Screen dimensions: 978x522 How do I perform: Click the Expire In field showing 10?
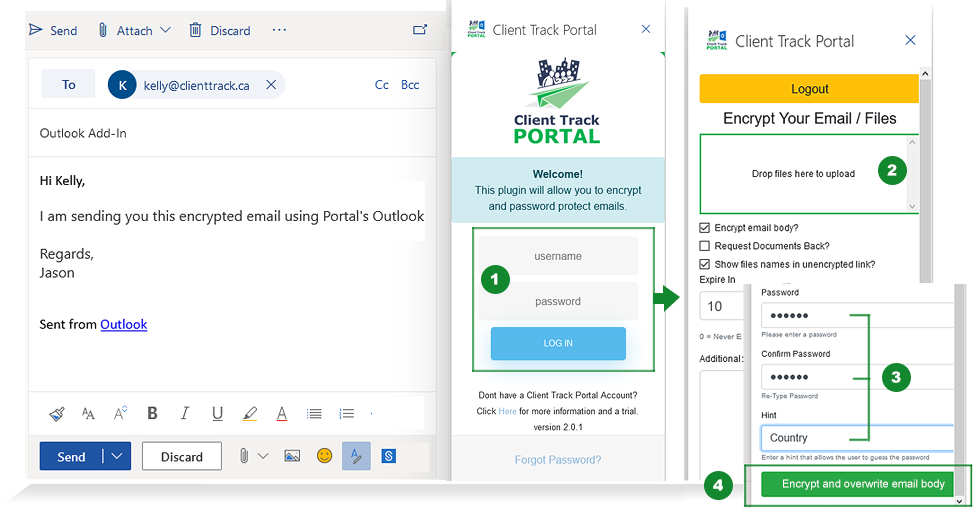coord(722,306)
